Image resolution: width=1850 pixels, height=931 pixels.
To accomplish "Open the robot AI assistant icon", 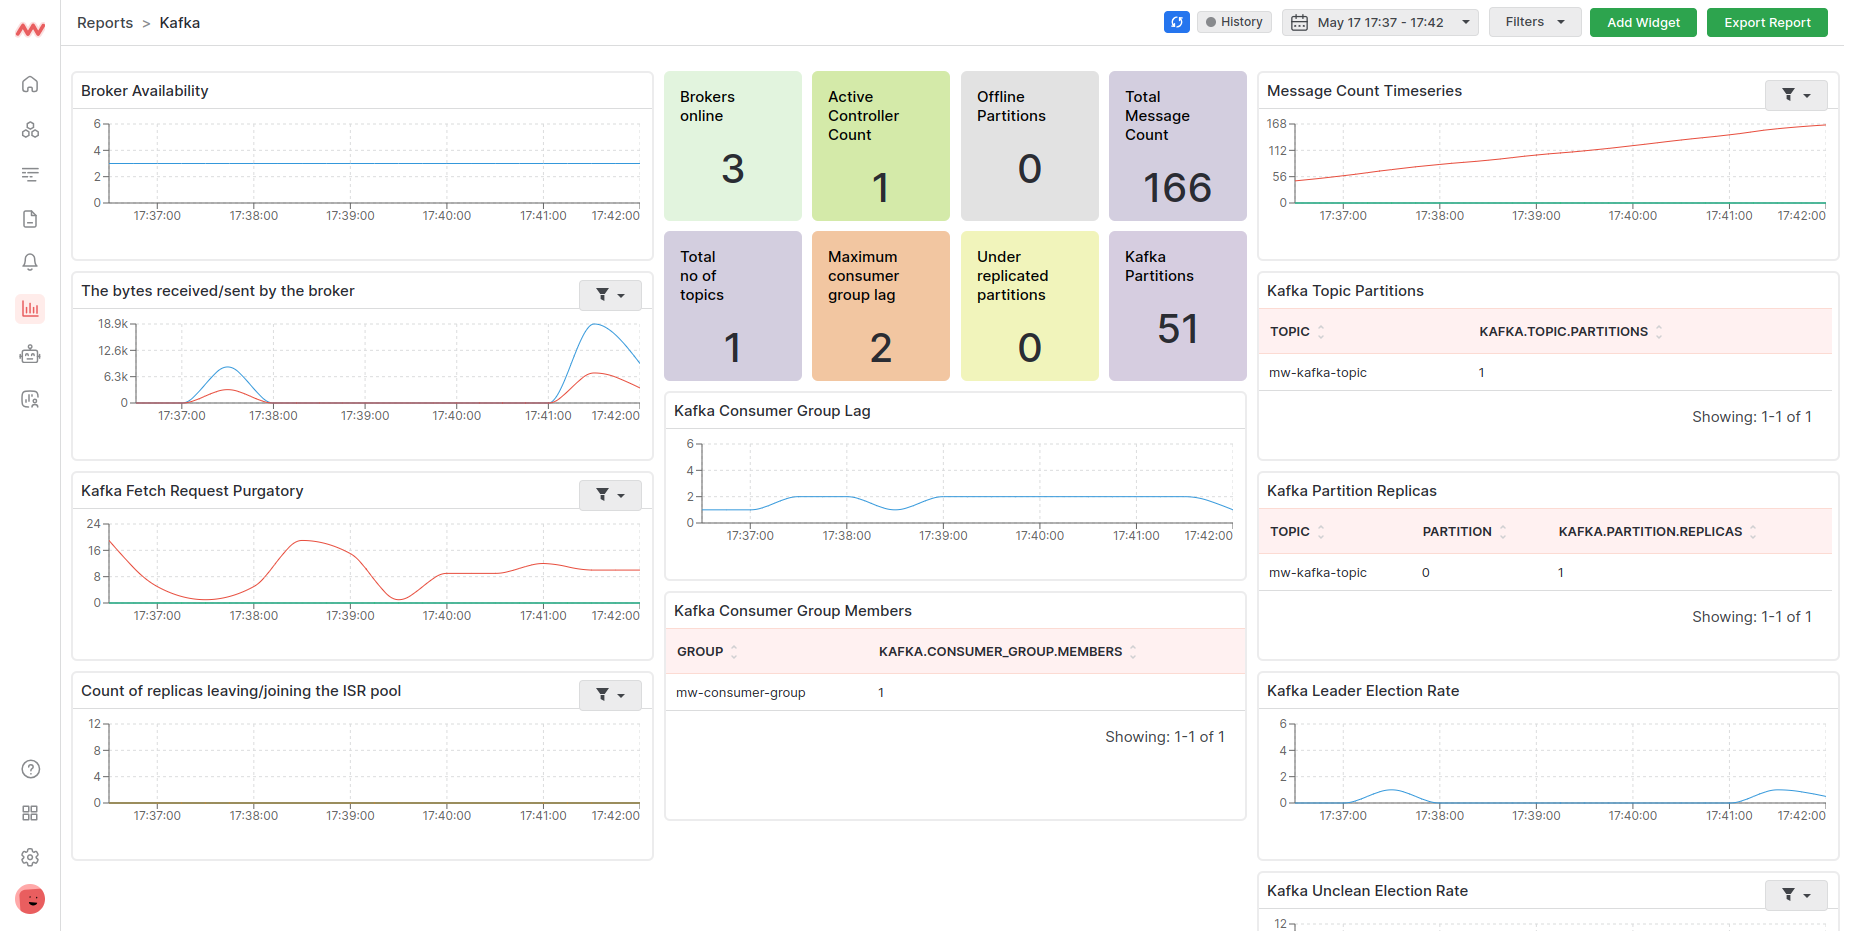I will click(x=30, y=353).
